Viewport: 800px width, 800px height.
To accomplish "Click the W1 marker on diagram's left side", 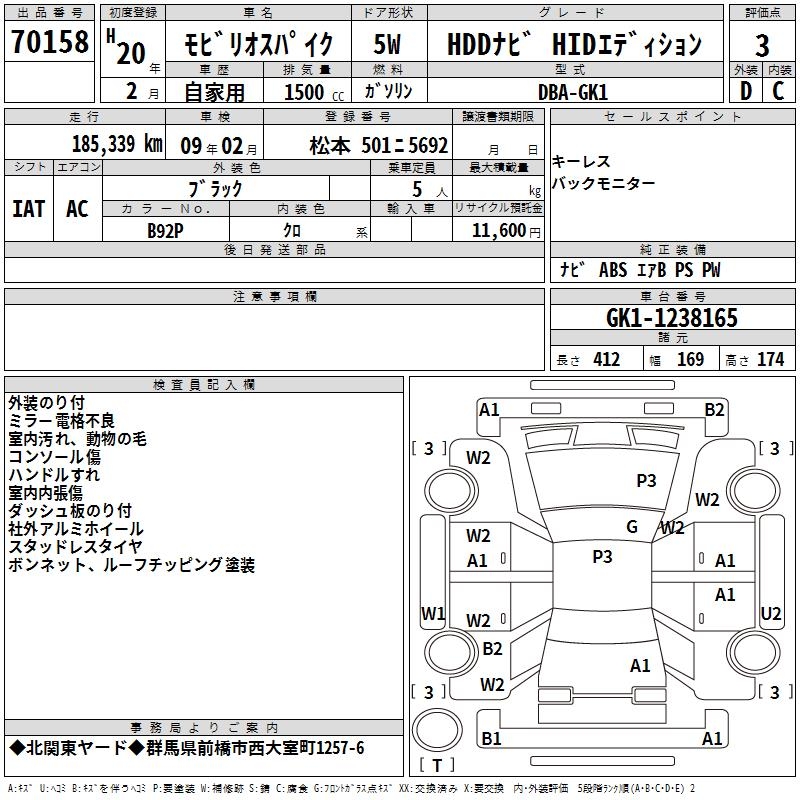I will point(433,613).
